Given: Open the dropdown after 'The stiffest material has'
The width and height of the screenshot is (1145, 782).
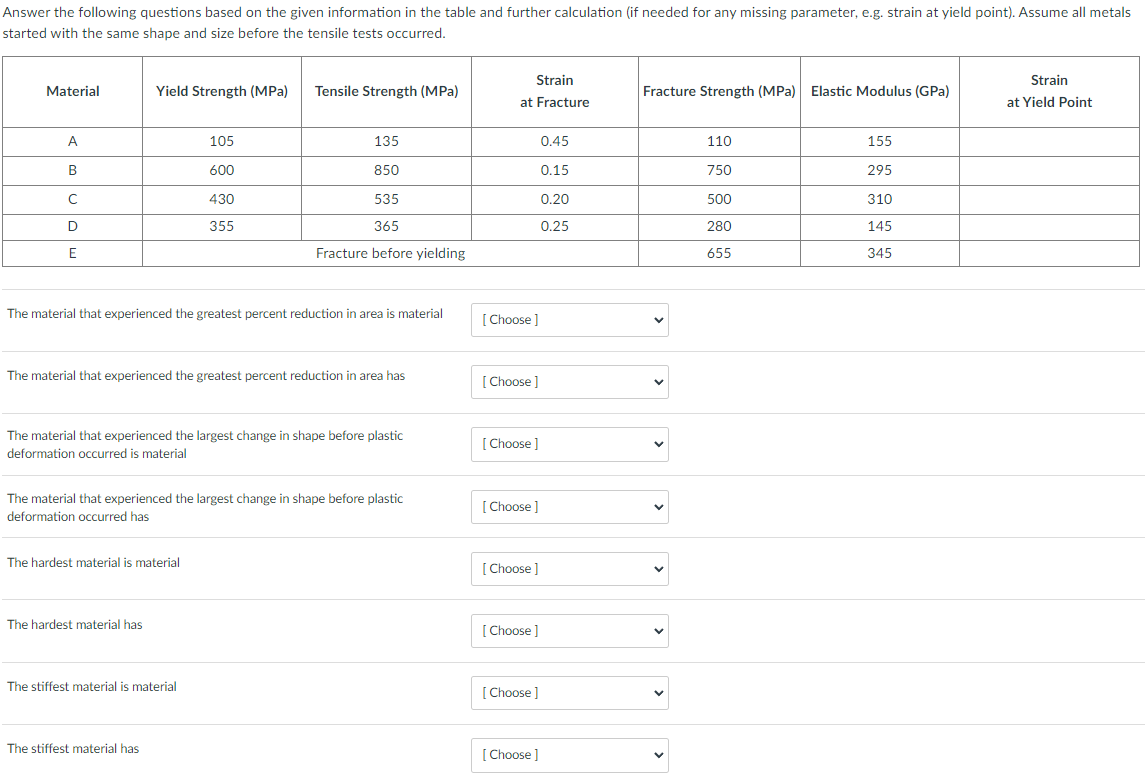Looking at the screenshot, I should 569,755.
